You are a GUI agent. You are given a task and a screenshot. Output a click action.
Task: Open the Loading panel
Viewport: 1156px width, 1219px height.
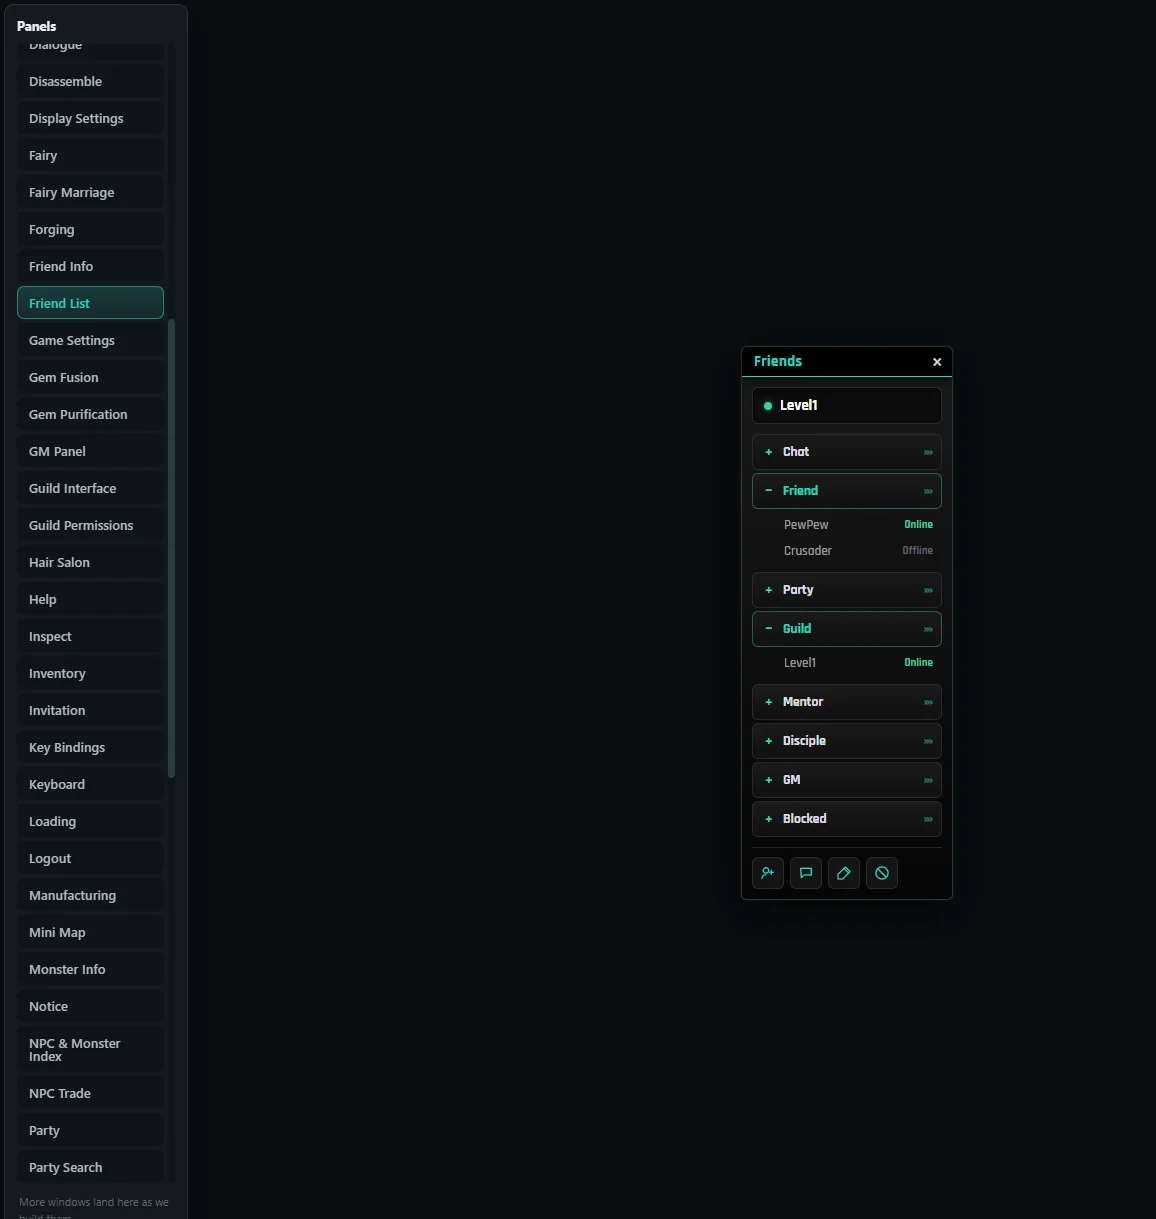(x=90, y=821)
